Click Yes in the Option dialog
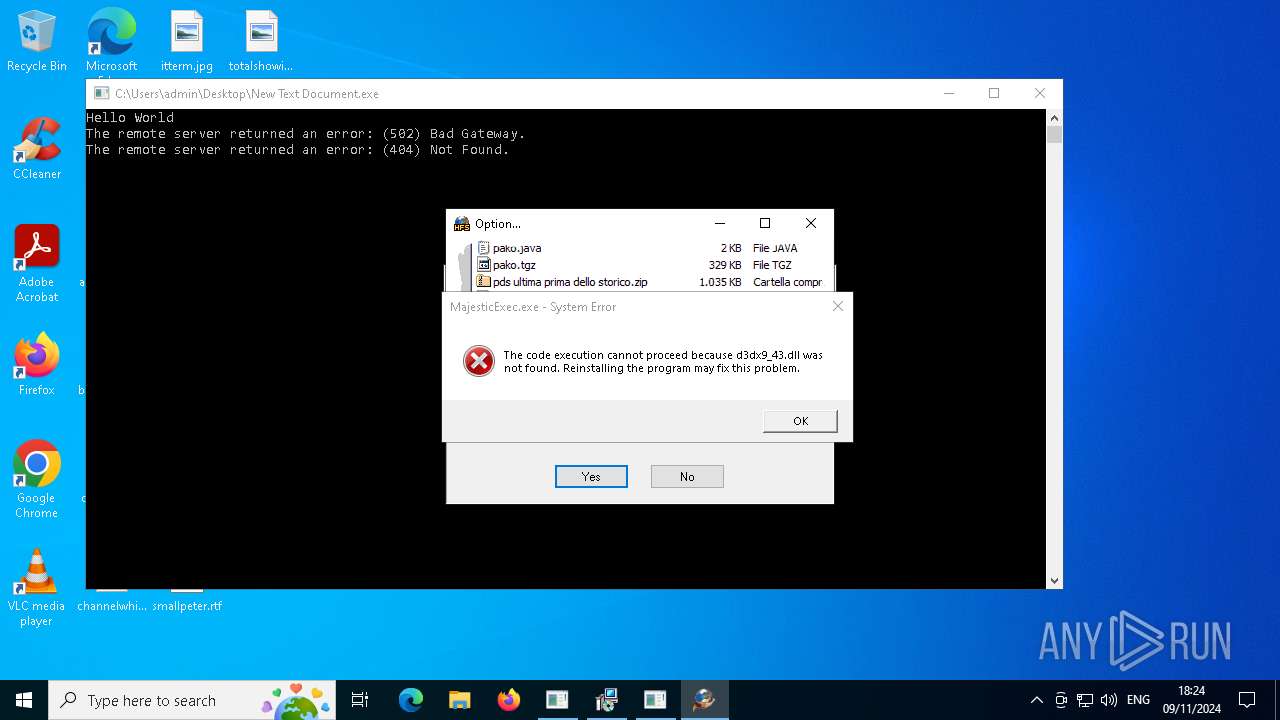Screen dimensions: 1280x720 [591, 477]
